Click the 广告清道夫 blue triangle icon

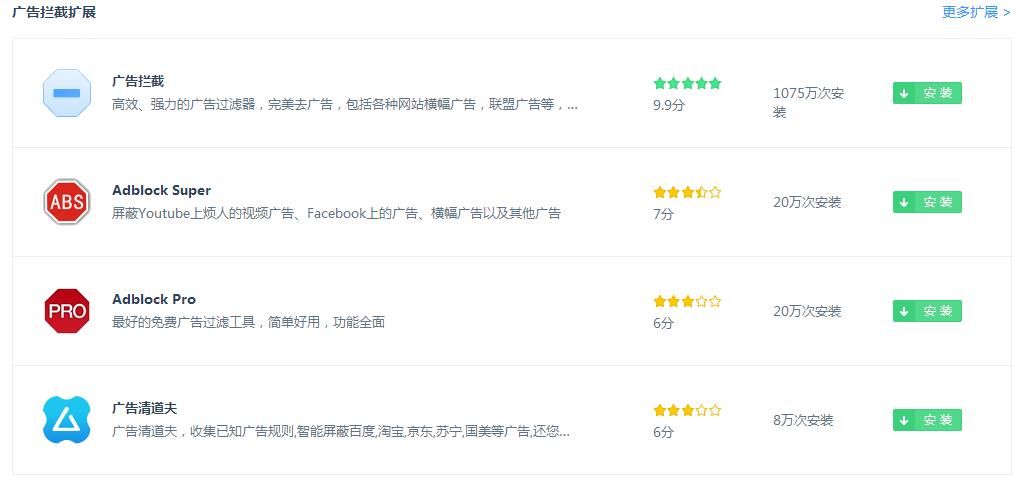[67, 420]
